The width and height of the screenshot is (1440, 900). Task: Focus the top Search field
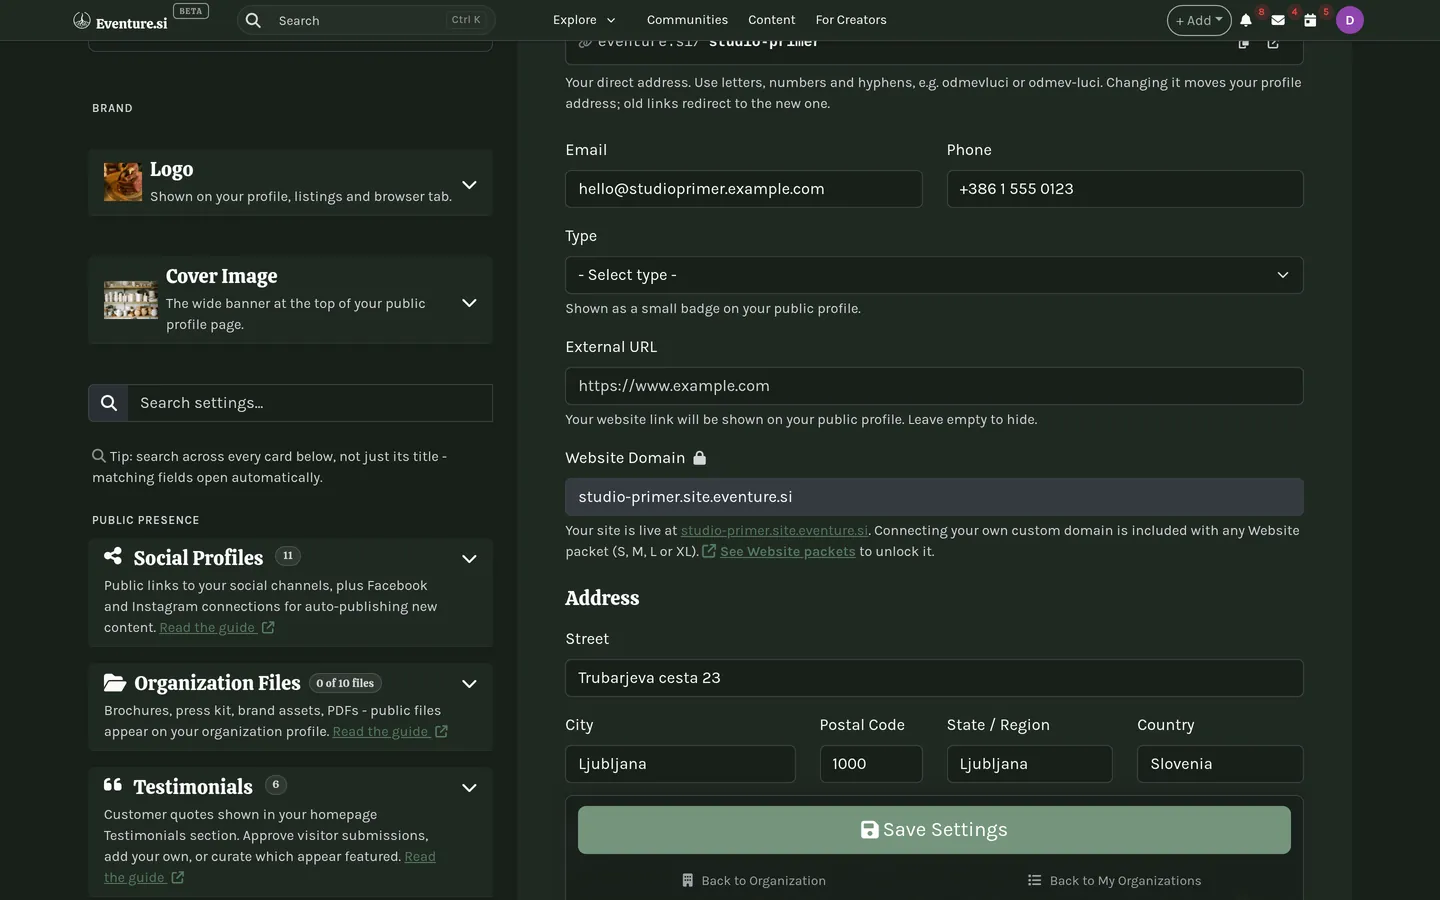pyautogui.click(x=366, y=20)
